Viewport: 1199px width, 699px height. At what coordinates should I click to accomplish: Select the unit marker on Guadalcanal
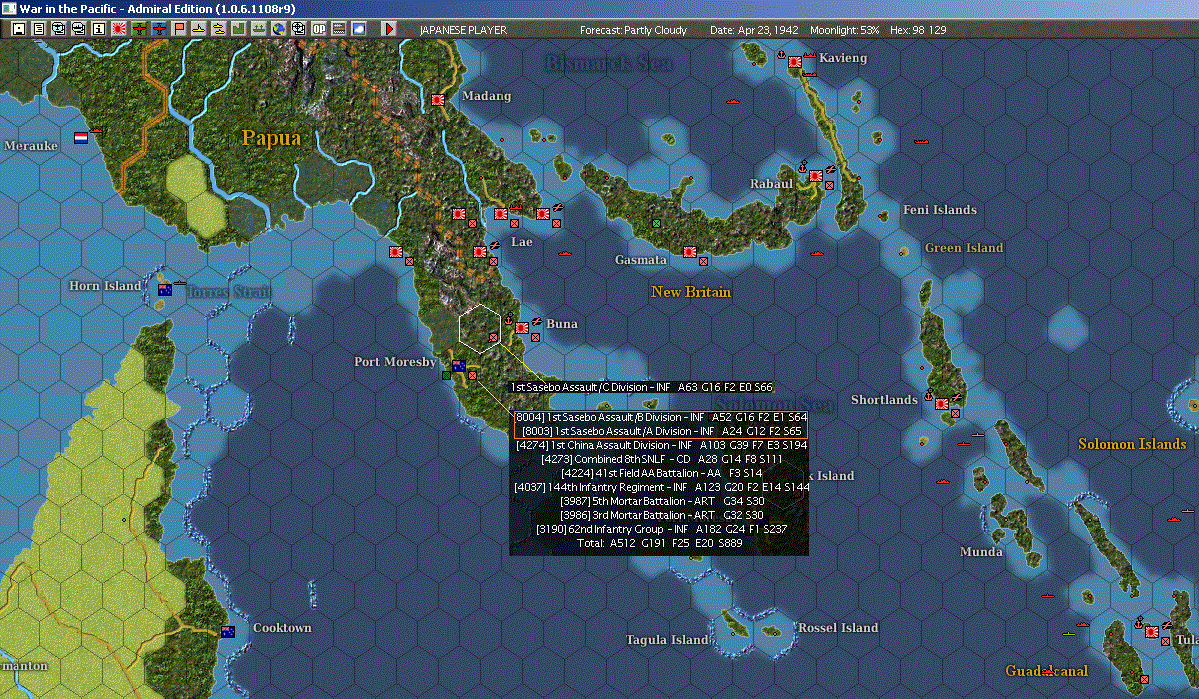coord(1144,679)
